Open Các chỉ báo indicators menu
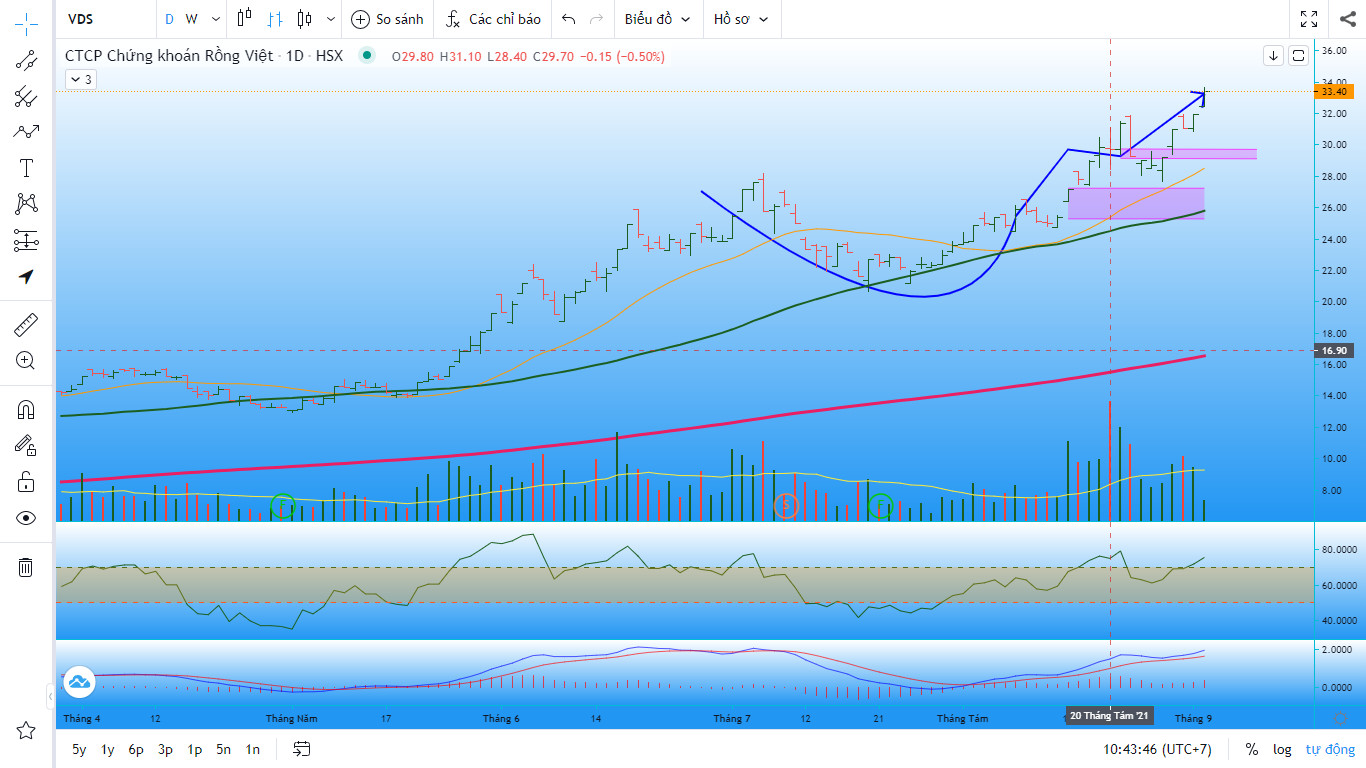 (x=493, y=19)
